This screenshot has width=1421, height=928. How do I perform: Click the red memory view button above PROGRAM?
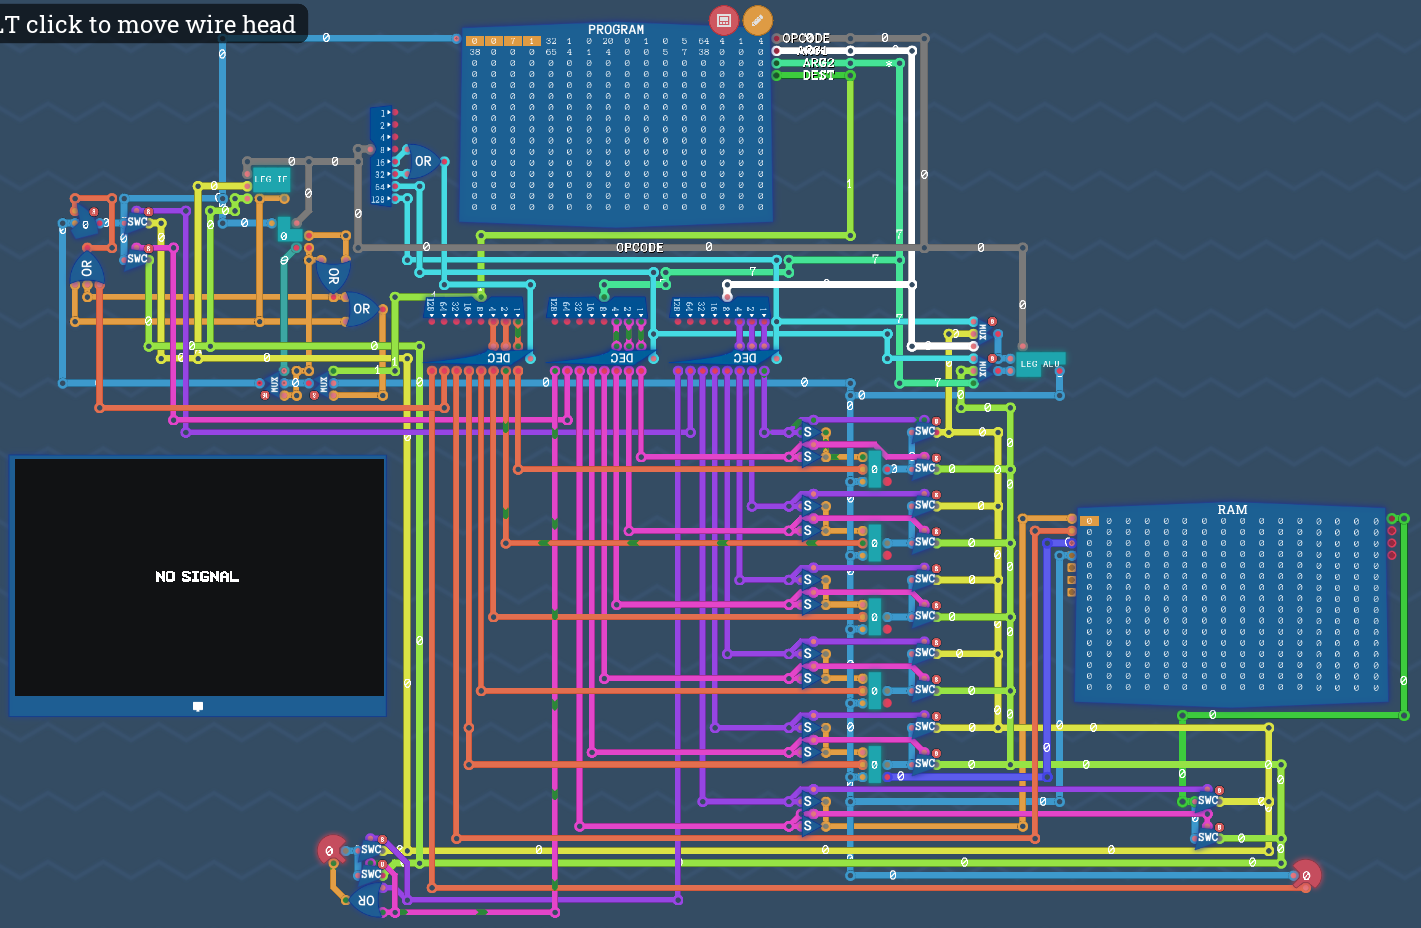(723, 20)
